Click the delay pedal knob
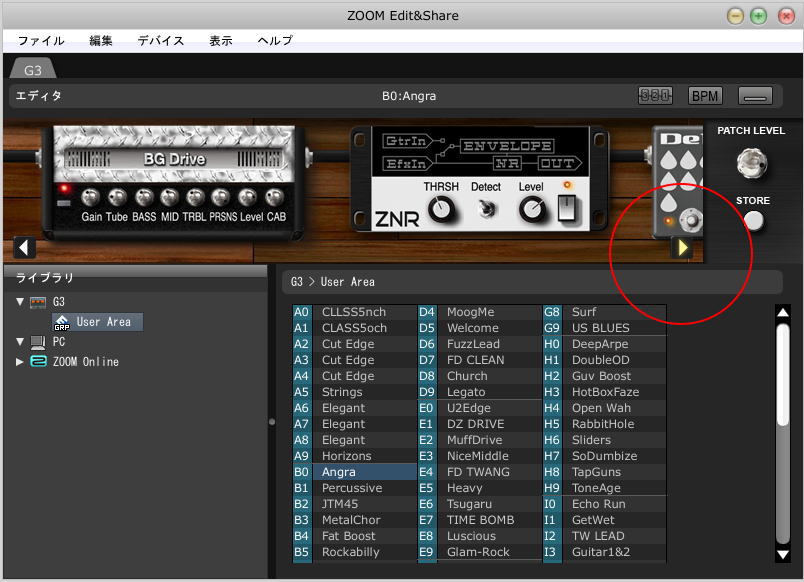804x582 pixels. coord(692,219)
